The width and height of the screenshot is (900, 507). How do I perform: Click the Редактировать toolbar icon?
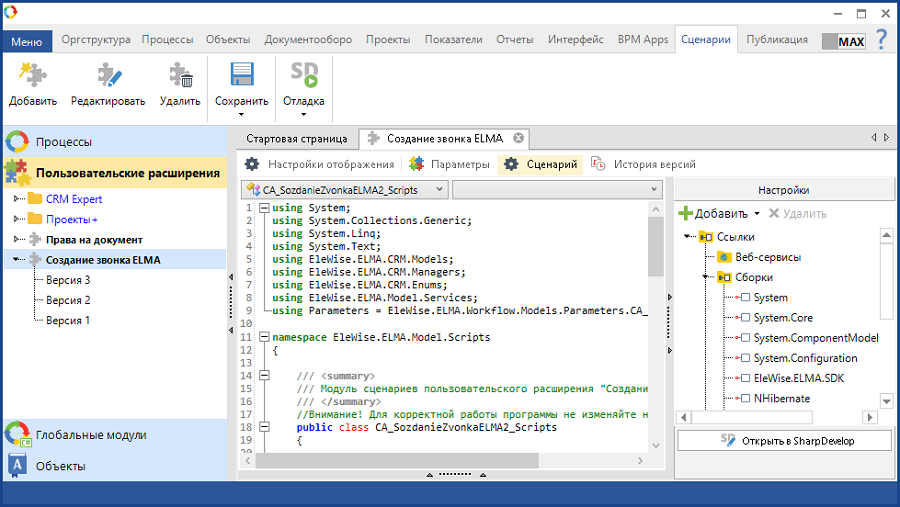click(x=108, y=76)
